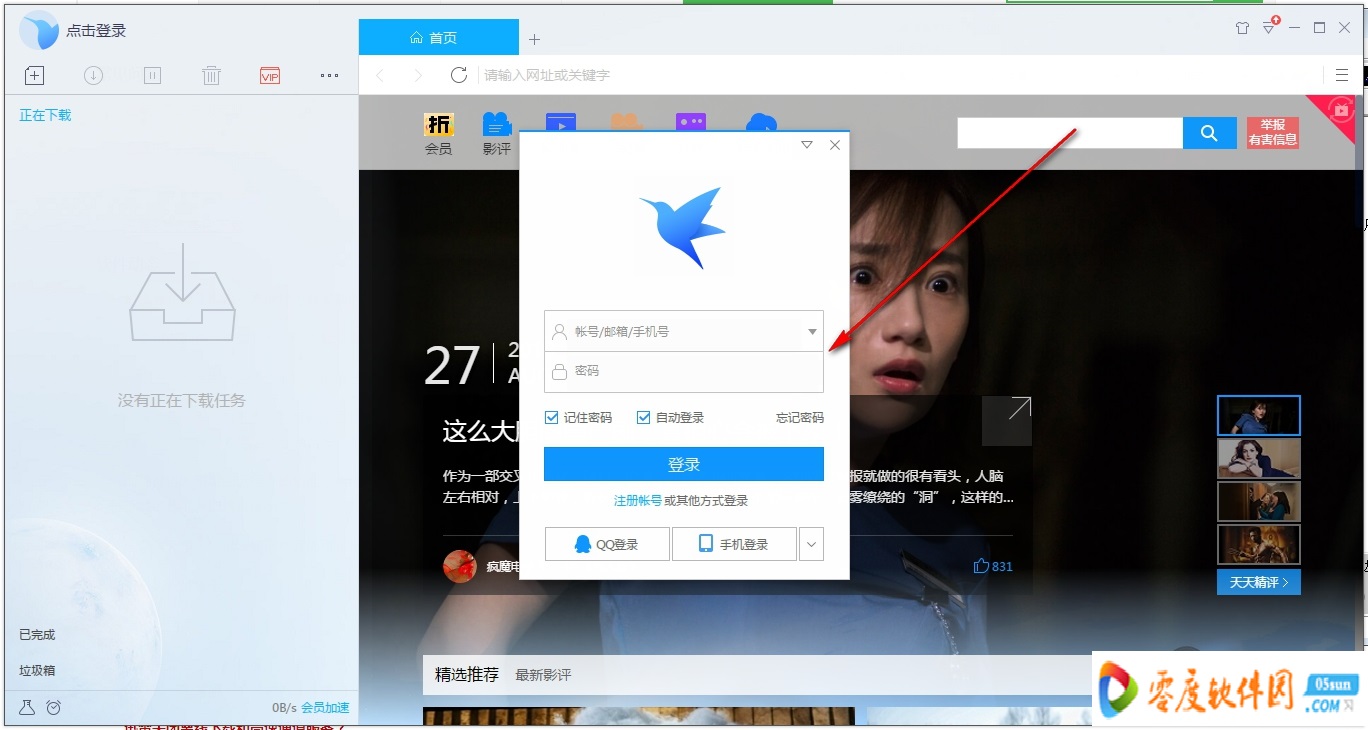Image resolution: width=1368 pixels, height=730 pixels.
Task: Switch to the 首页 browser tab
Action: point(438,38)
